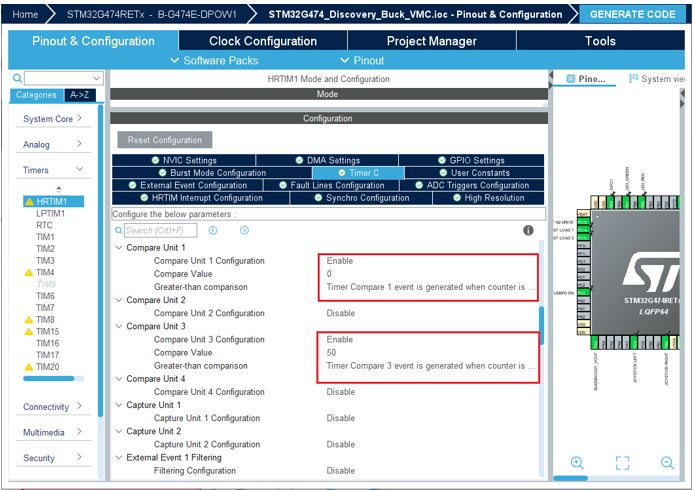Click the search magnifier icon in categories panel
Screen dimensions: 694x490
[17, 78]
